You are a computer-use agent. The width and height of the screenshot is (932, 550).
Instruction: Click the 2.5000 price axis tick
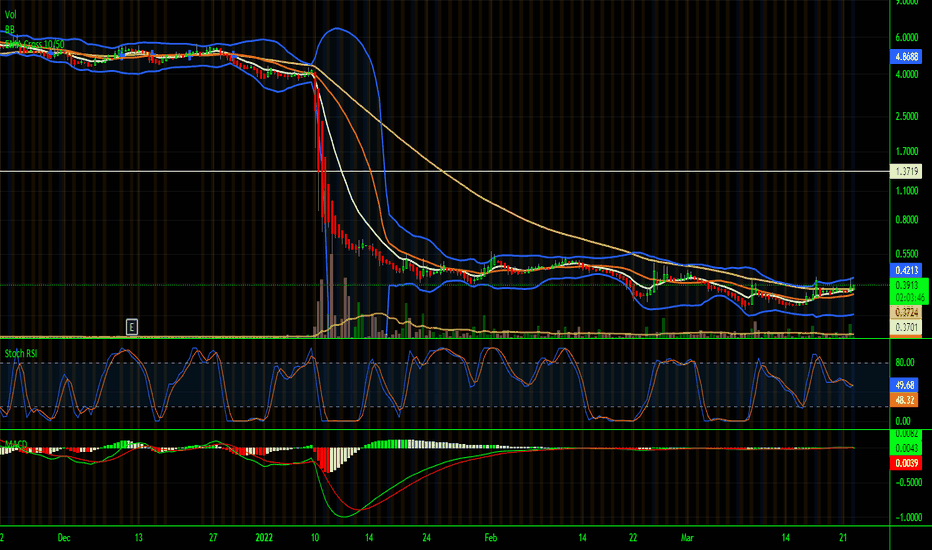point(907,116)
